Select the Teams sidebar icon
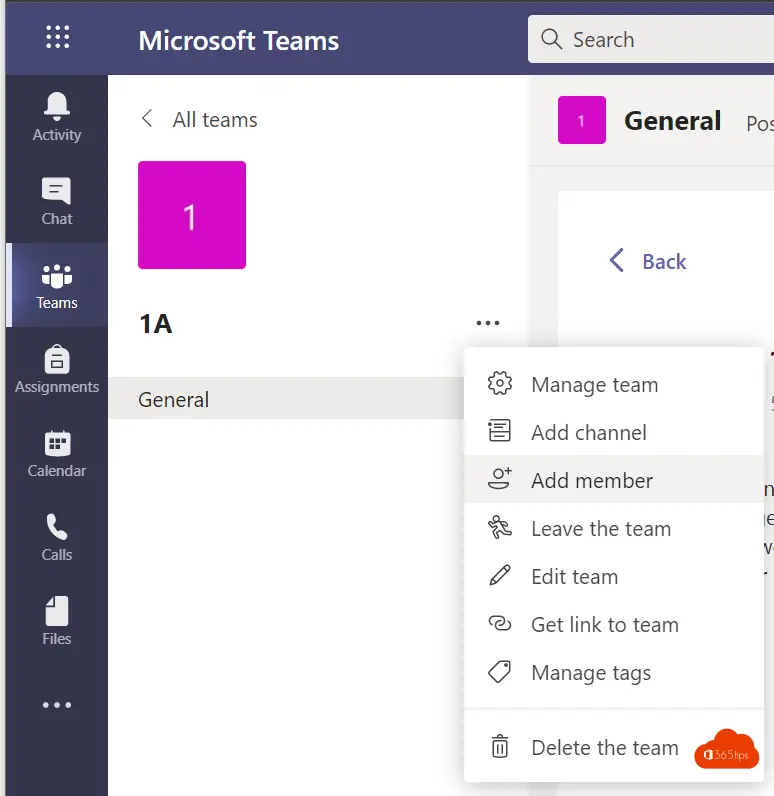 [x=57, y=285]
